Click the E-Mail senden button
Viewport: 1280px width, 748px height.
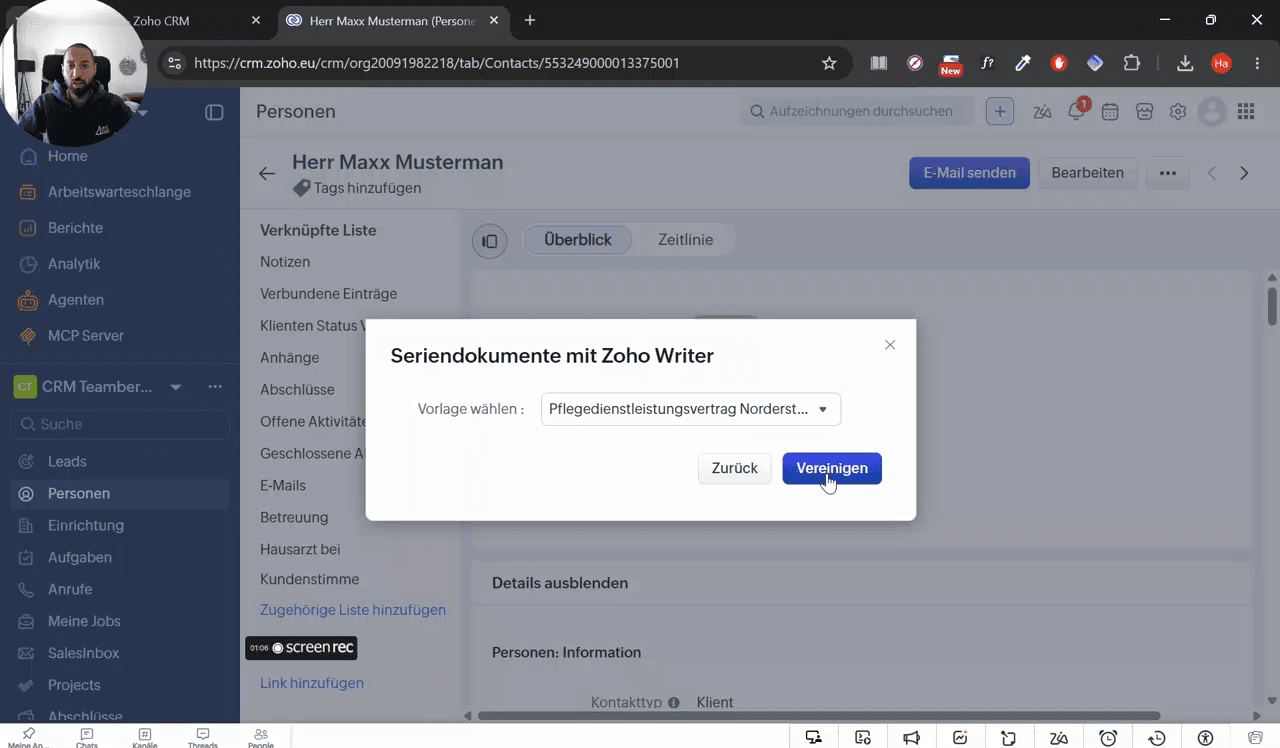(x=969, y=173)
